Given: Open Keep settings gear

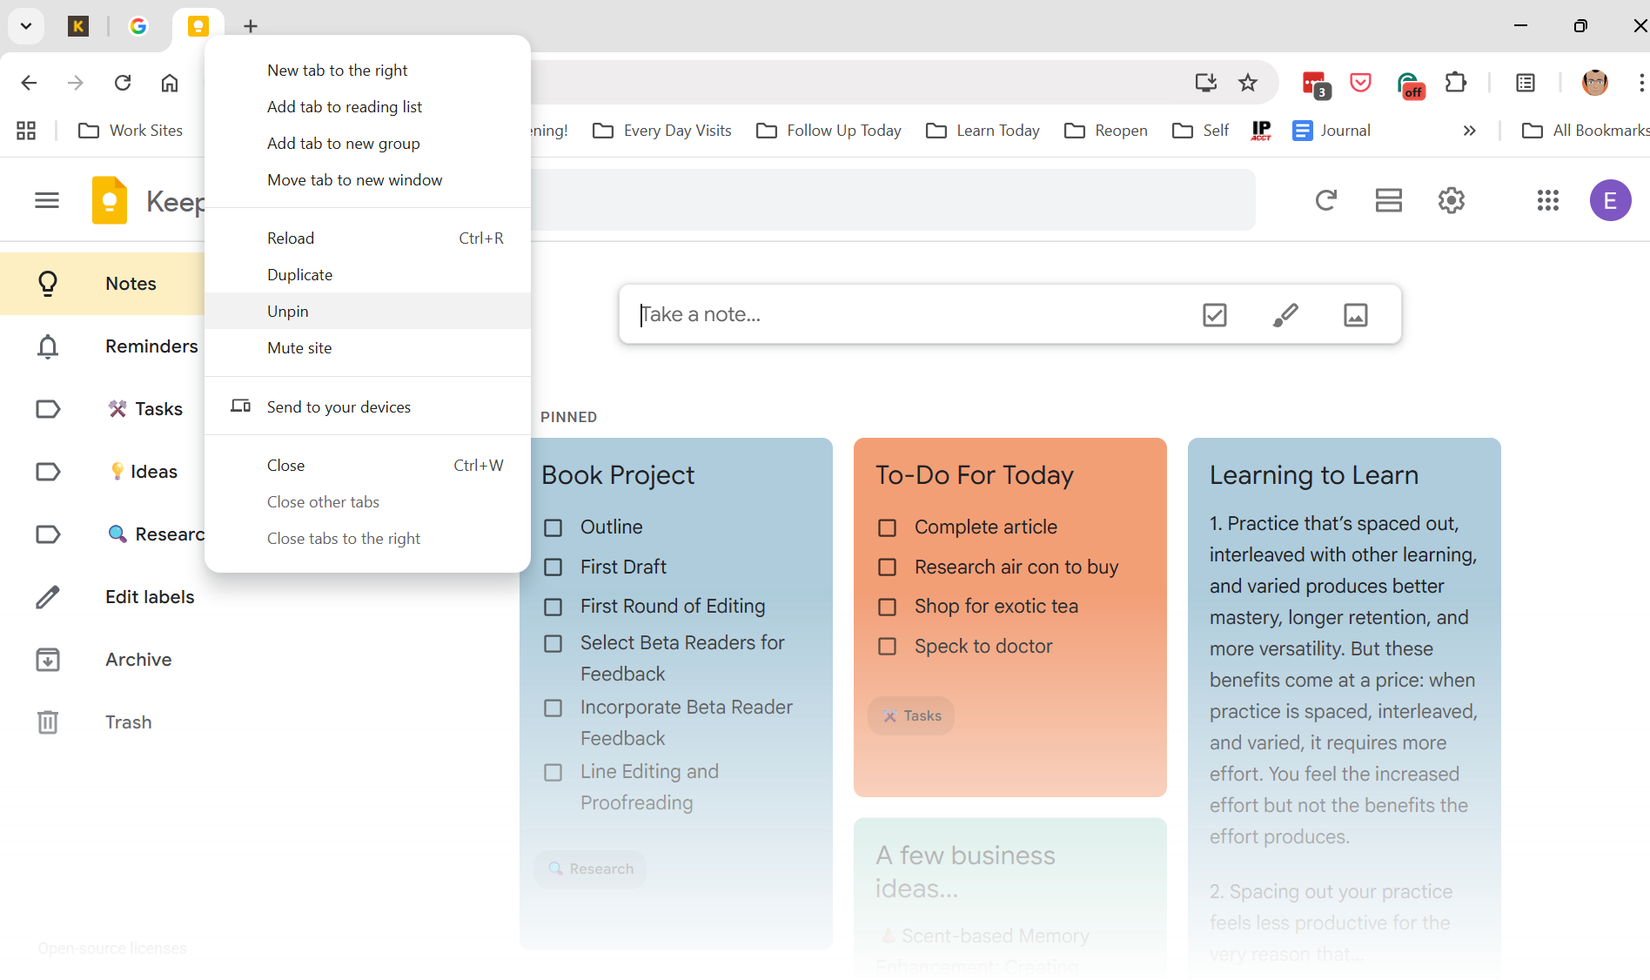Looking at the screenshot, I should pos(1451,200).
